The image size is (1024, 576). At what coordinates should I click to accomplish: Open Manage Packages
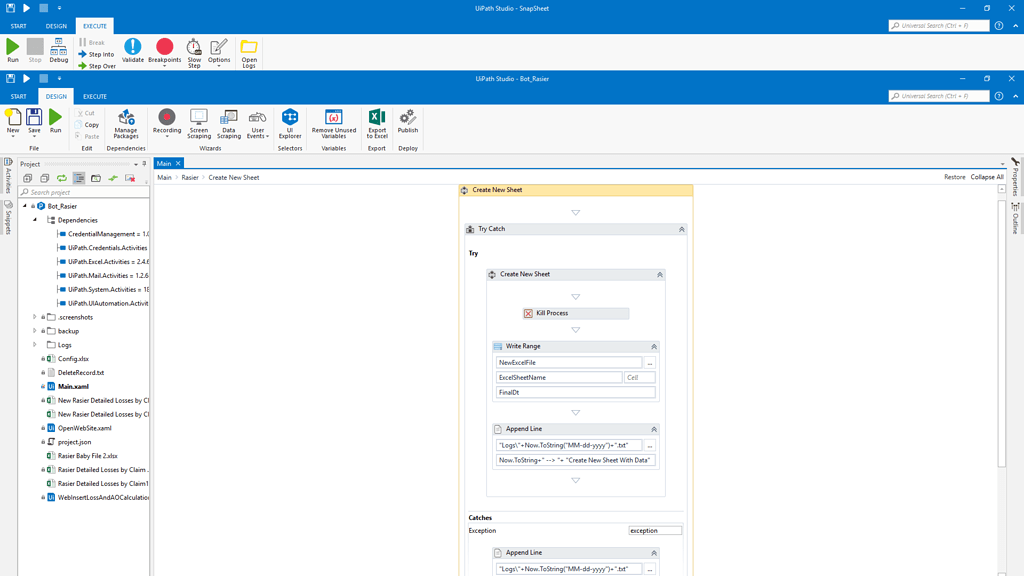(x=126, y=122)
